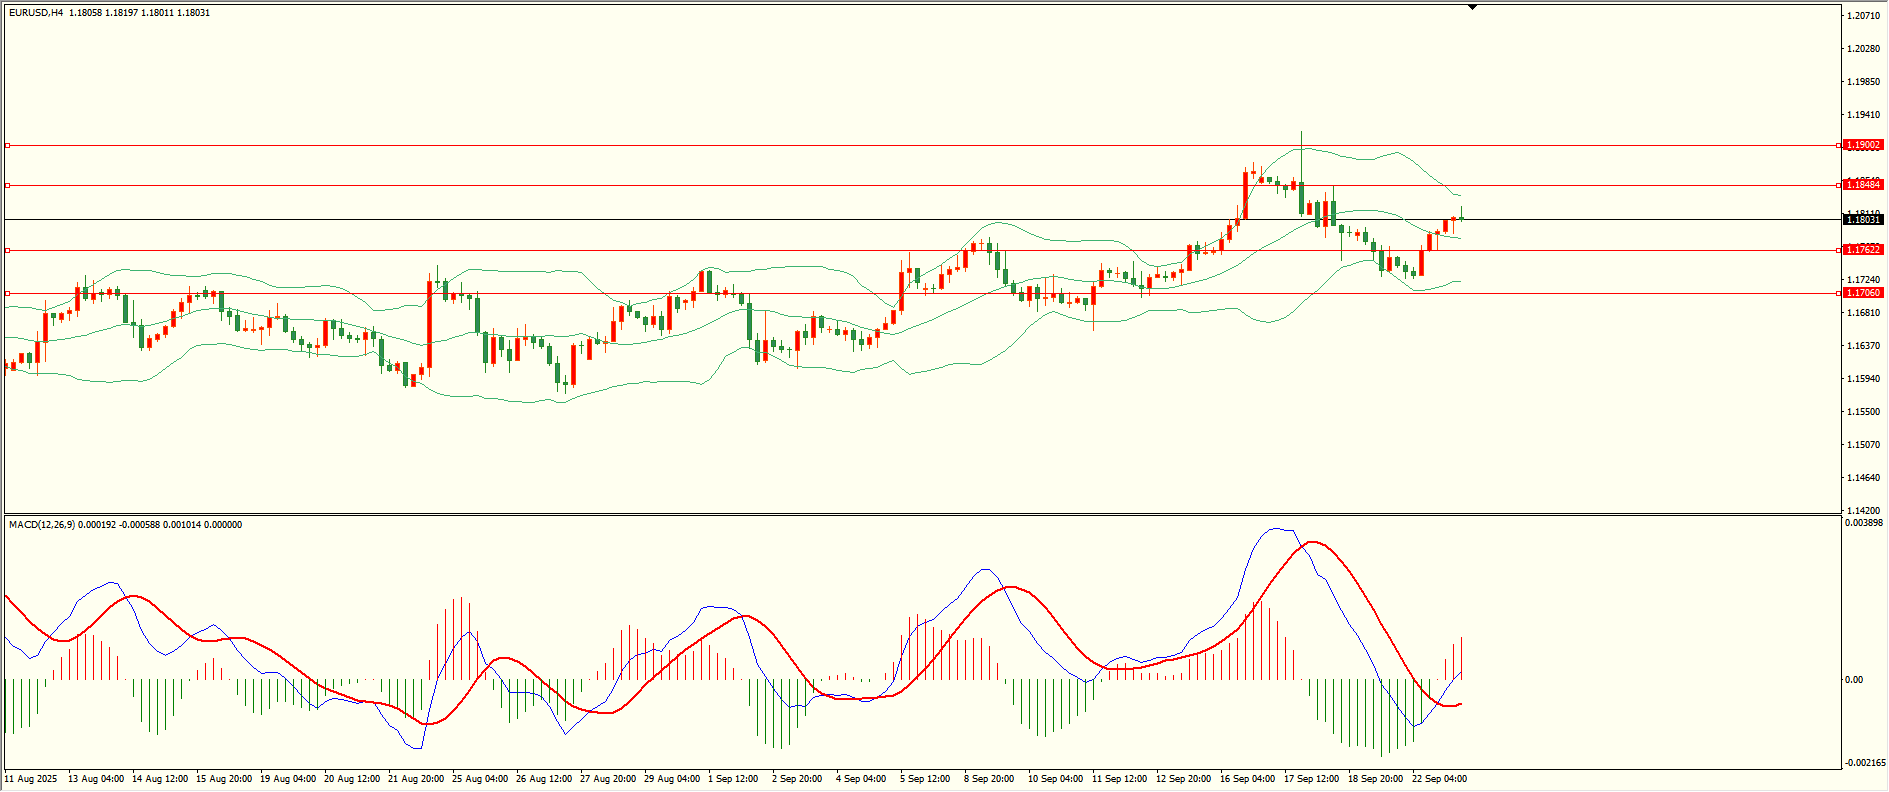Click the current price label 1.18031
This screenshot has height=792, width=1889.
pyautogui.click(x=1863, y=220)
